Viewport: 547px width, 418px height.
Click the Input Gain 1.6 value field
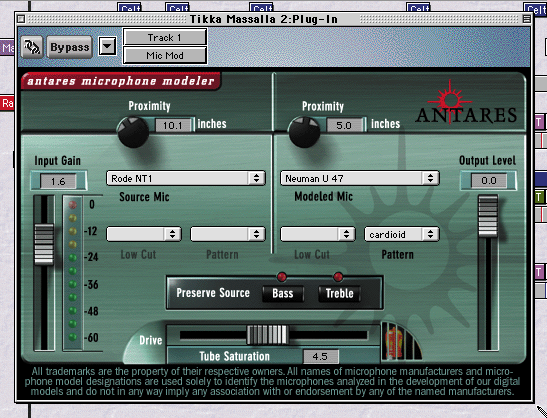coord(58,181)
